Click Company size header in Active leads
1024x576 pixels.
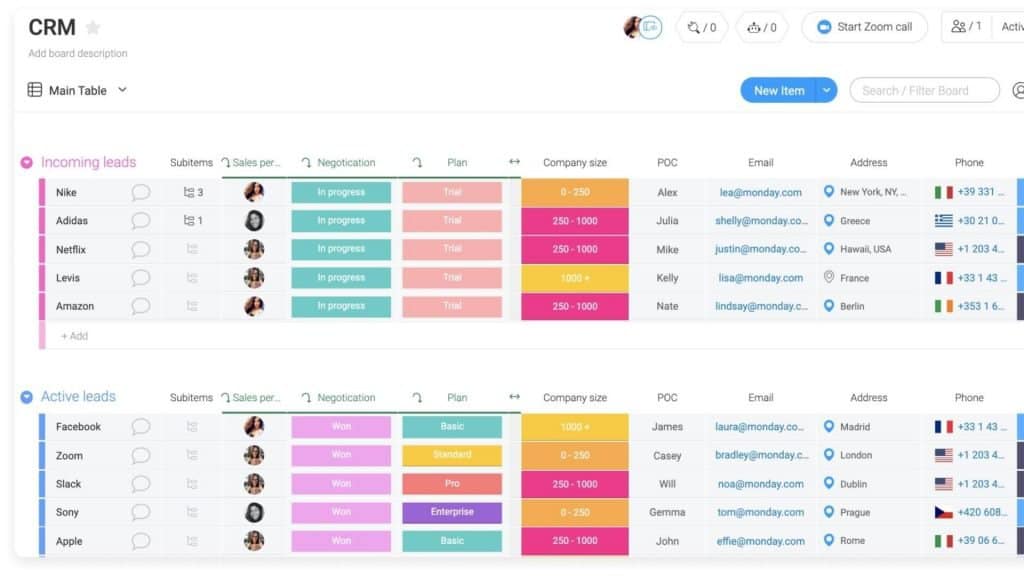(575, 398)
